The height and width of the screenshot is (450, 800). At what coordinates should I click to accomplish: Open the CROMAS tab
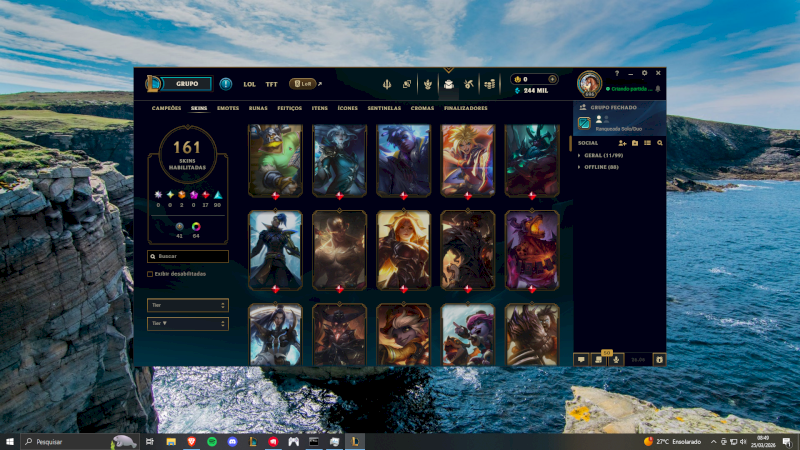(422, 108)
